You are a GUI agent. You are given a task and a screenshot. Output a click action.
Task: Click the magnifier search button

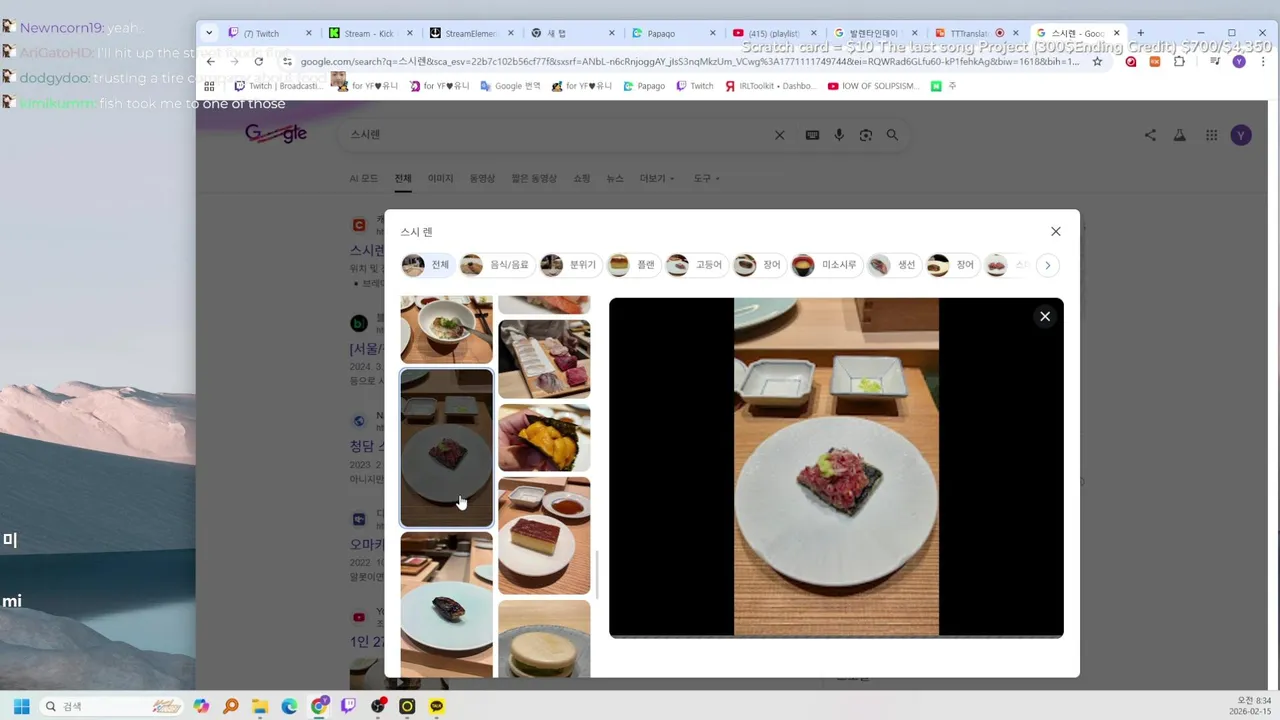pos(892,135)
